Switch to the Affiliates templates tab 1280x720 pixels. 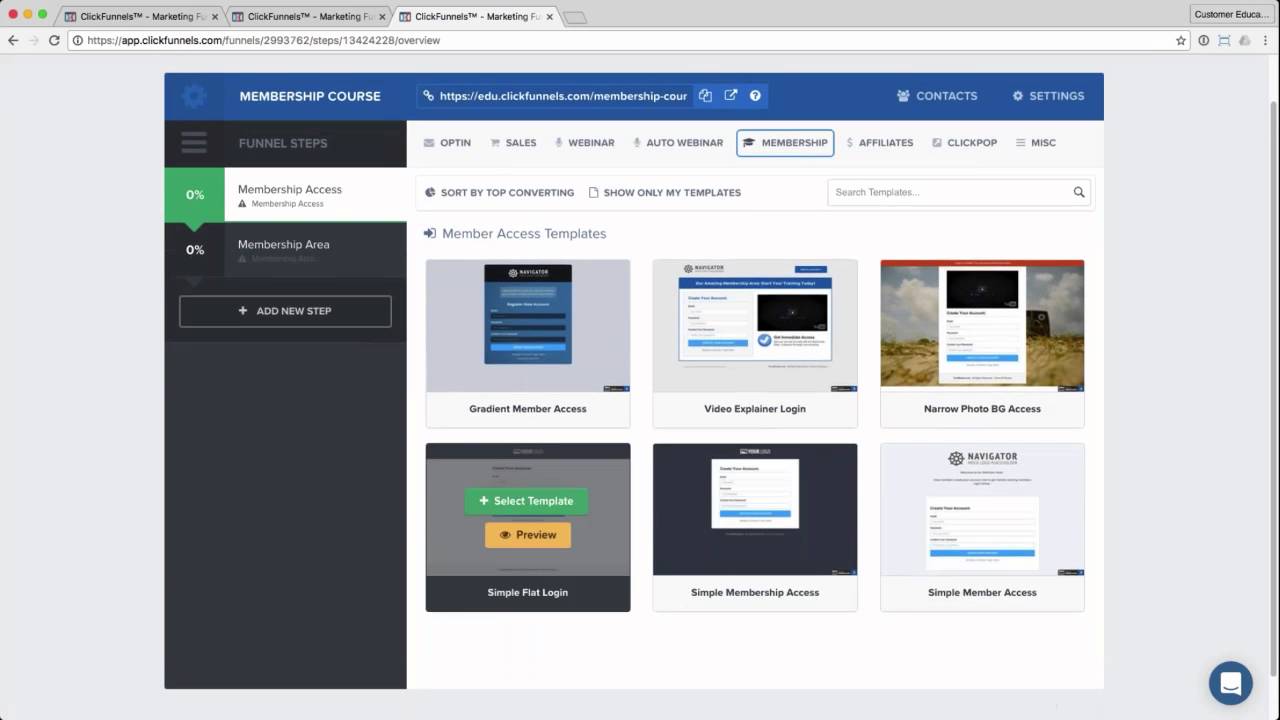click(x=879, y=143)
